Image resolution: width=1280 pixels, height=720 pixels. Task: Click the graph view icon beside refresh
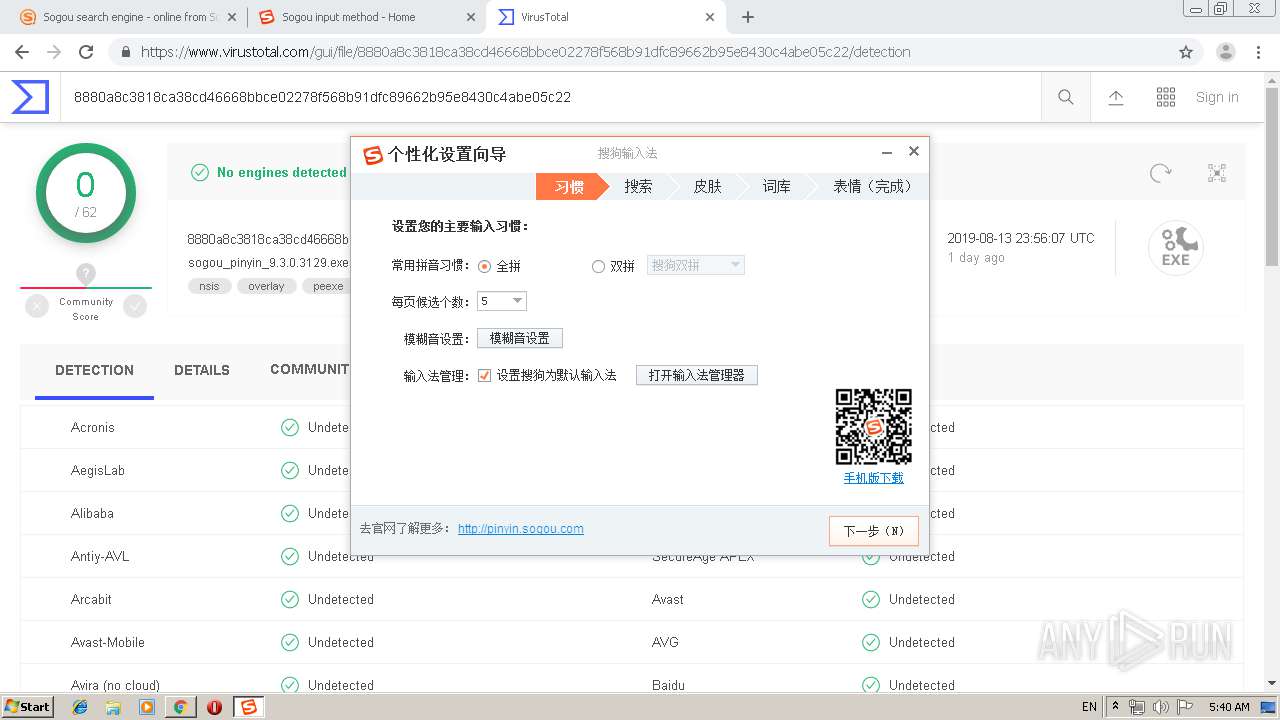[1217, 173]
